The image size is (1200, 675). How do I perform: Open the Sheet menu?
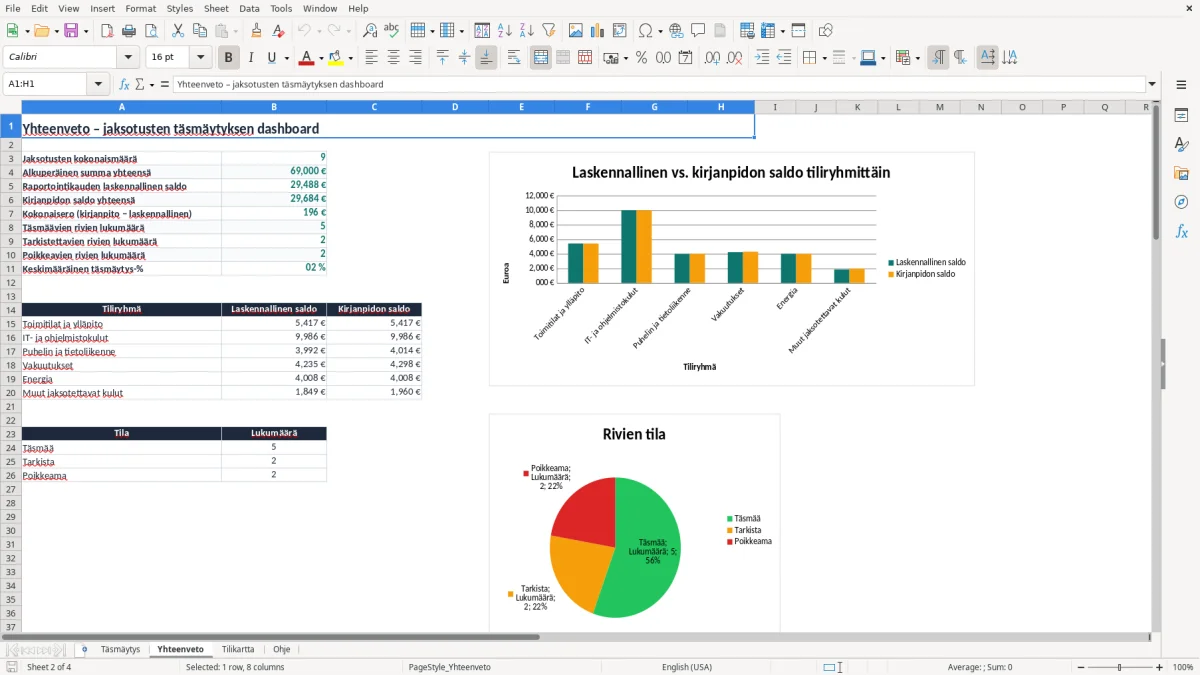pos(216,8)
